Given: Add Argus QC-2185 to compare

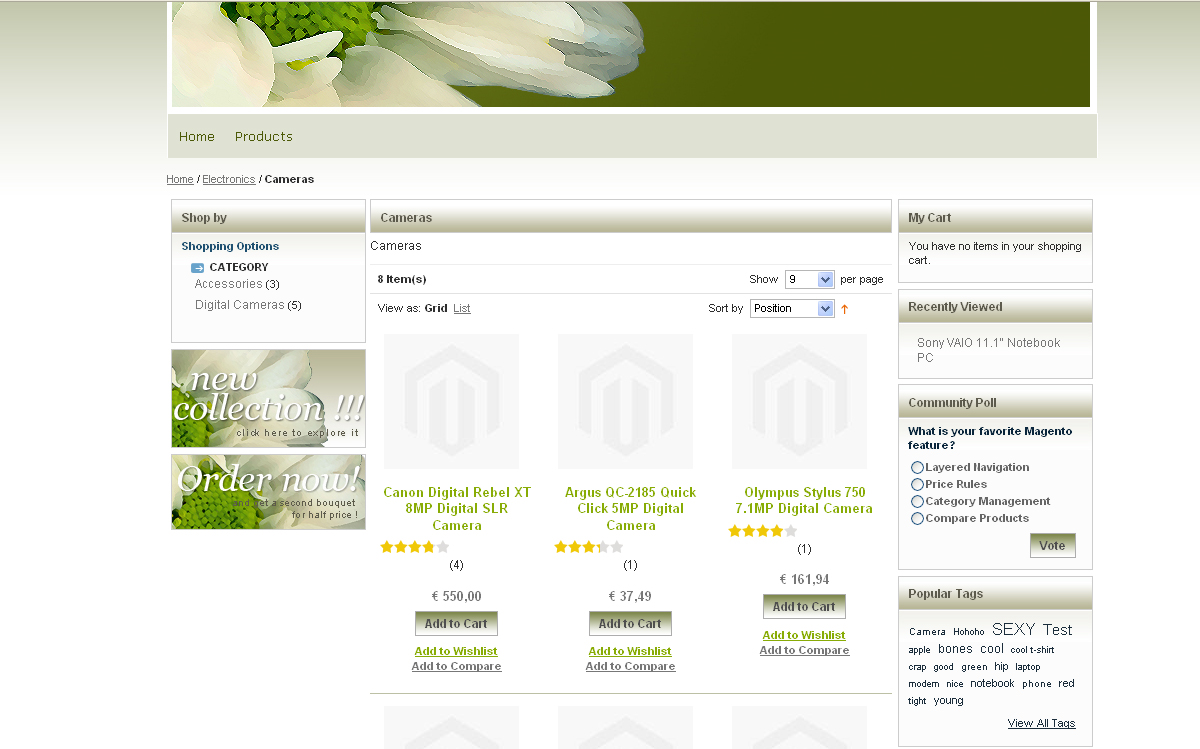Looking at the screenshot, I should [630, 667].
